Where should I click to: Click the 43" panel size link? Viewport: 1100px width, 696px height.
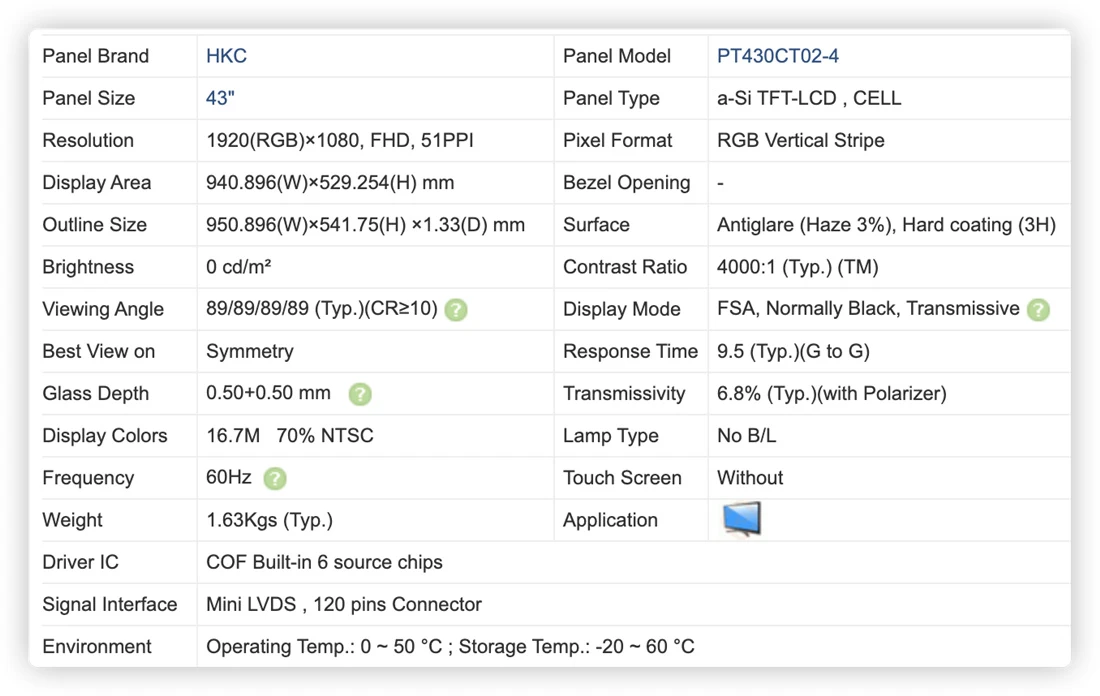click(x=220, y=98)
